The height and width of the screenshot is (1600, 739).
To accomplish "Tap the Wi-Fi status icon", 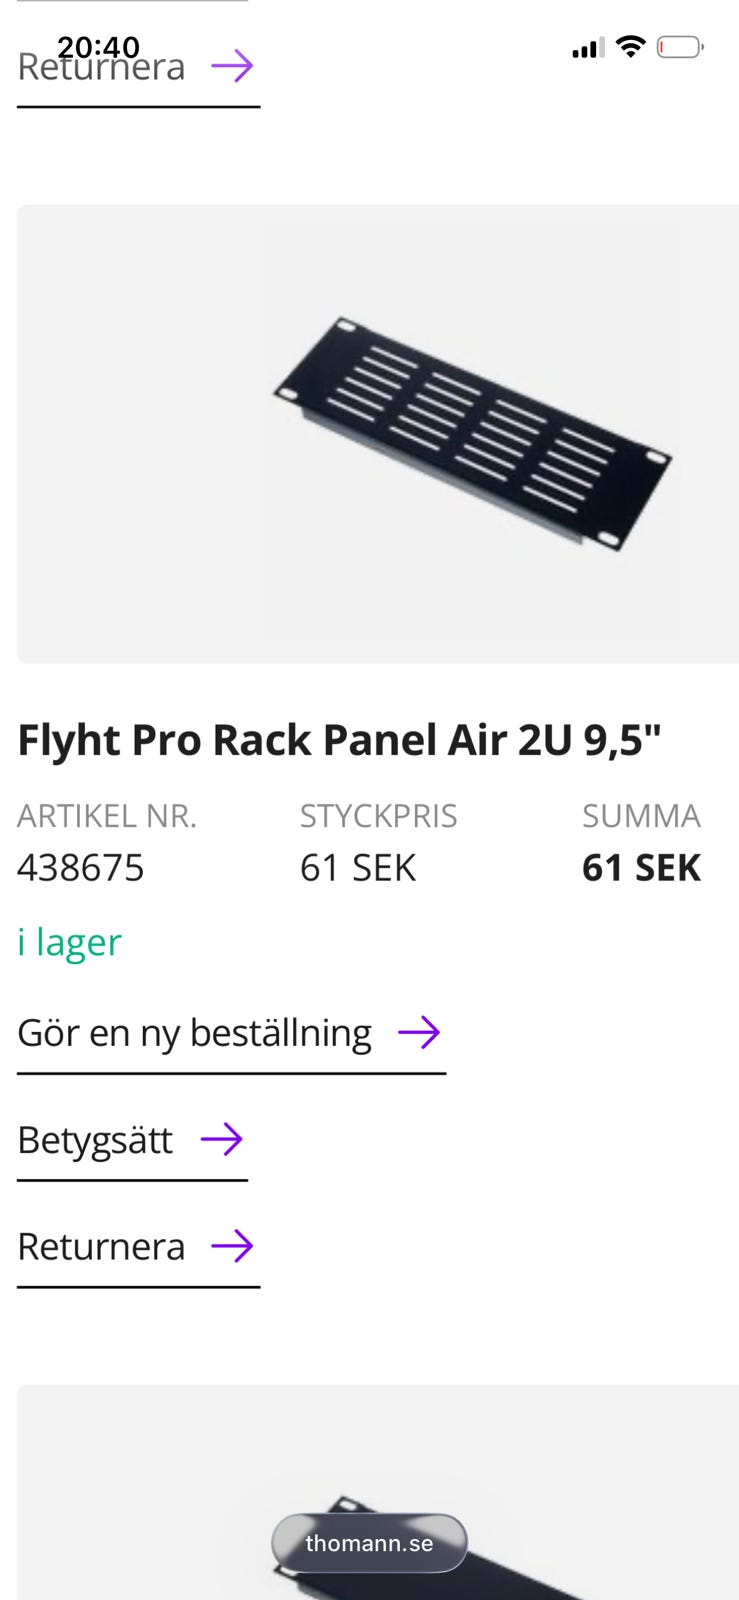I will [630, 46].
